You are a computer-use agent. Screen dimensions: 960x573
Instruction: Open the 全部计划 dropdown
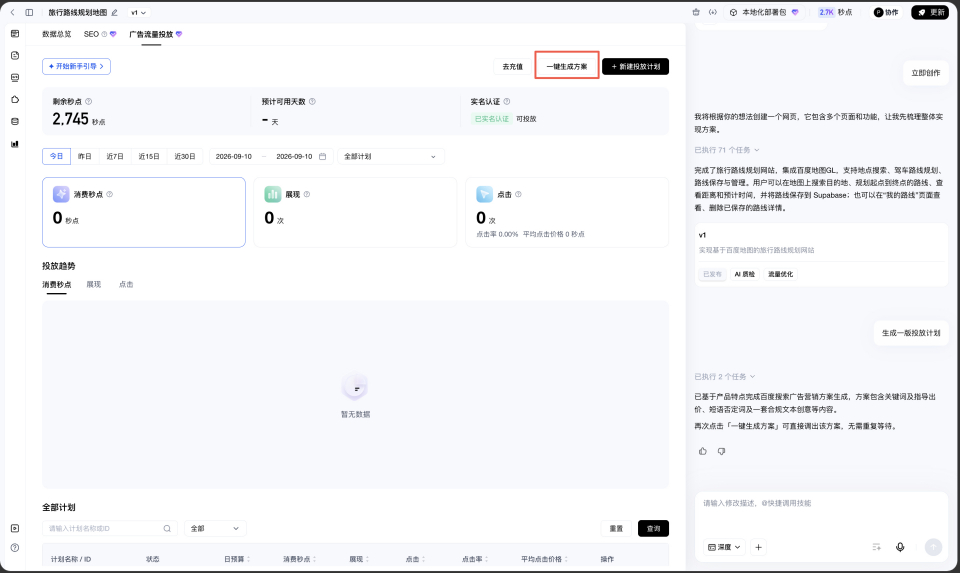[391, 156]
